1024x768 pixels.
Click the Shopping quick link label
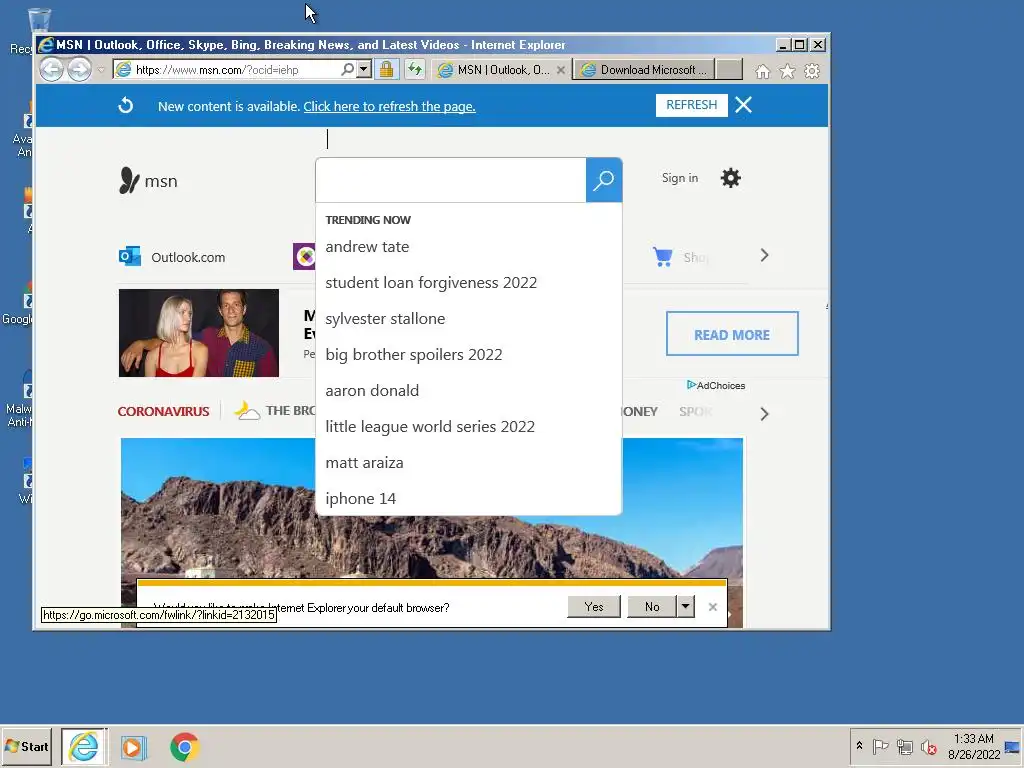point(696,257)
